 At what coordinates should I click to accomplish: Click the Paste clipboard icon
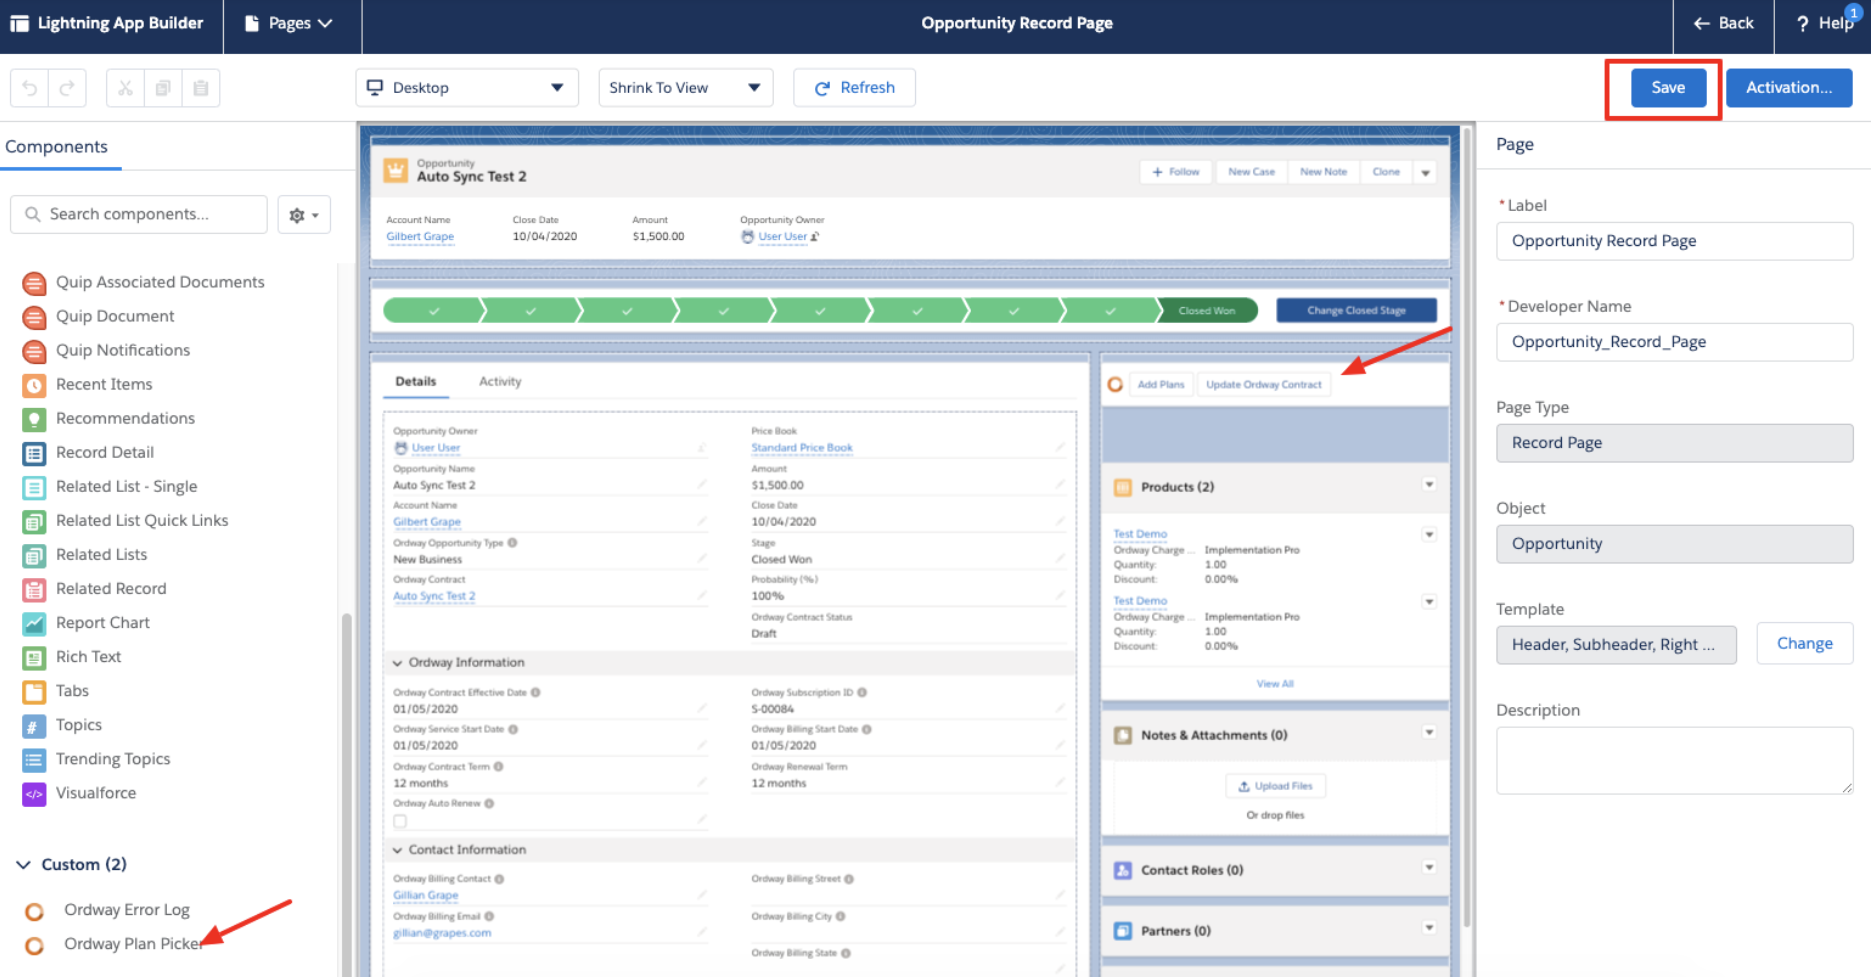click(x=201, y=88)
